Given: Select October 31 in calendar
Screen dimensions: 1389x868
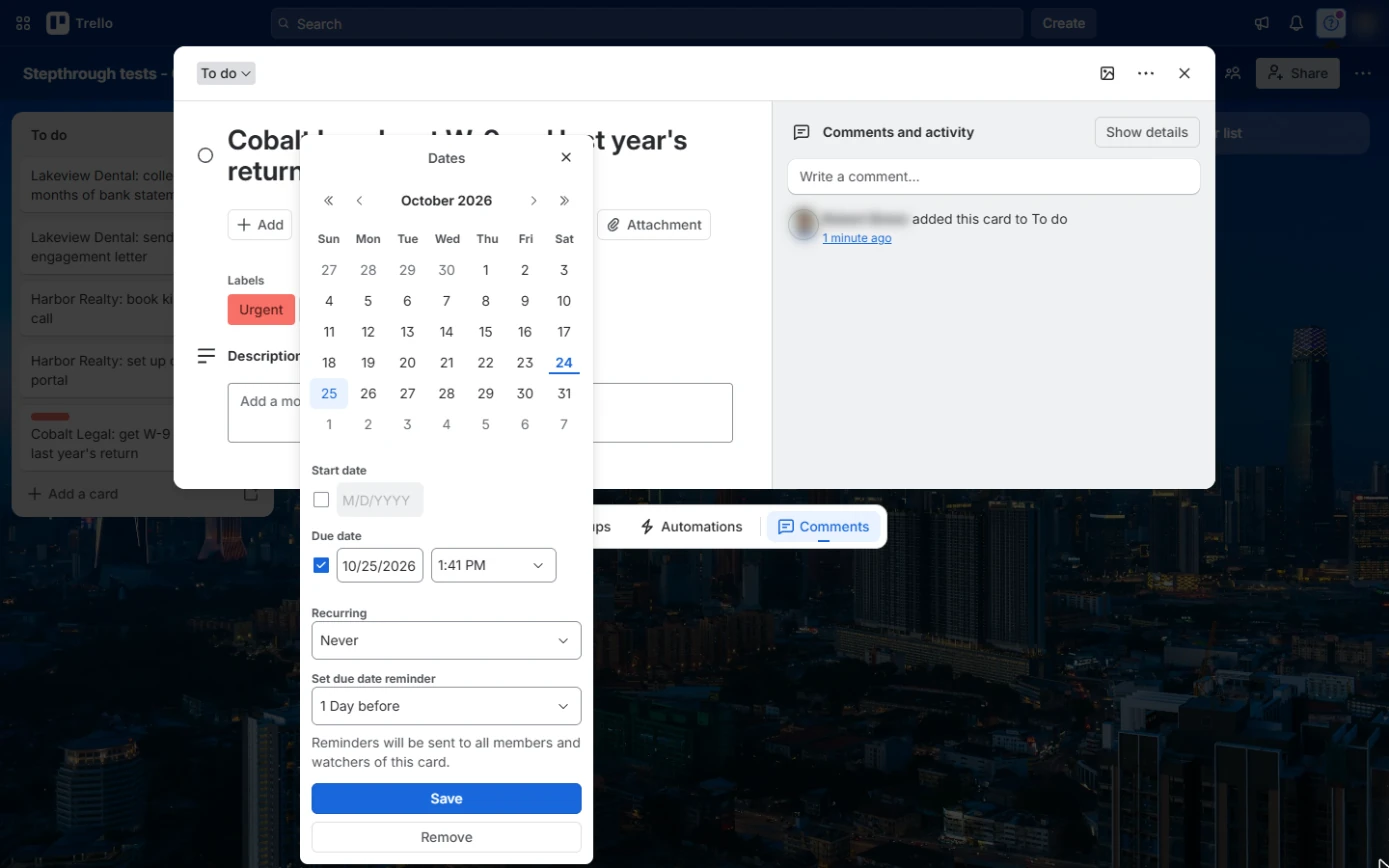Looking at the screenshot, I should [x=564, y=394].
